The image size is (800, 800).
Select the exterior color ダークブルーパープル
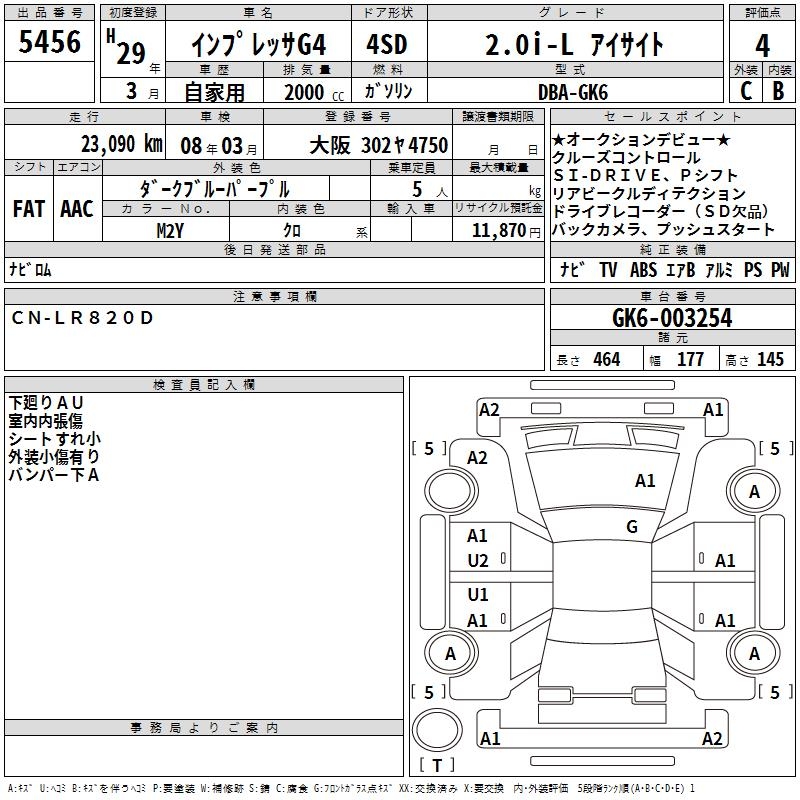pyautogui.click(x=214, y=189)
